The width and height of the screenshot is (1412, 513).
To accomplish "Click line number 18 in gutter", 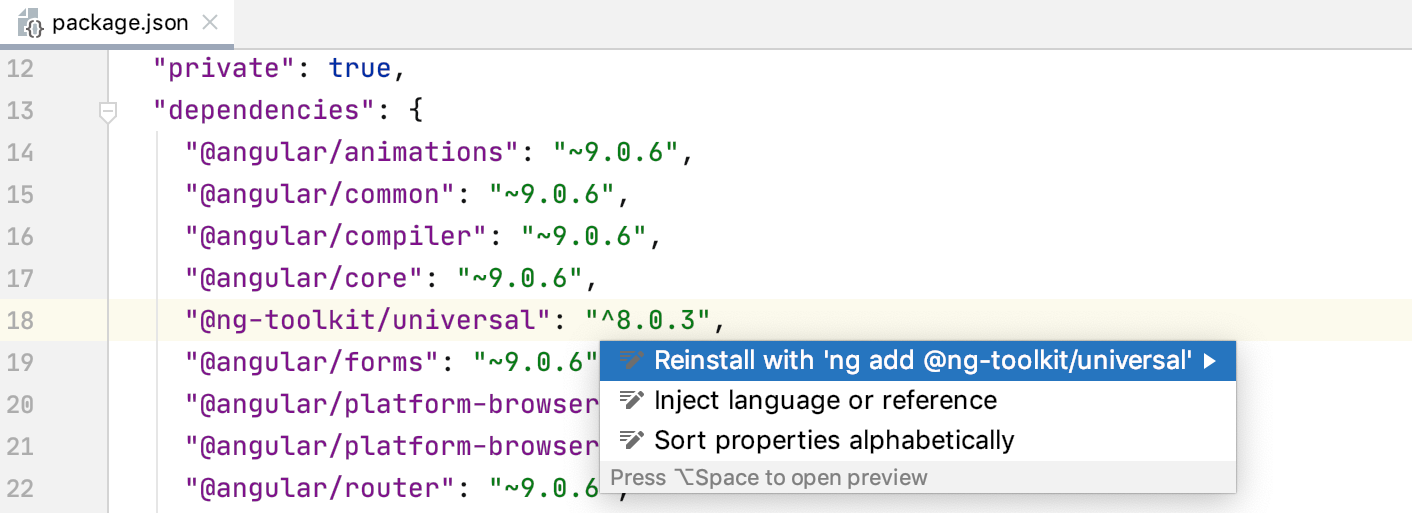I will point(20,320).
